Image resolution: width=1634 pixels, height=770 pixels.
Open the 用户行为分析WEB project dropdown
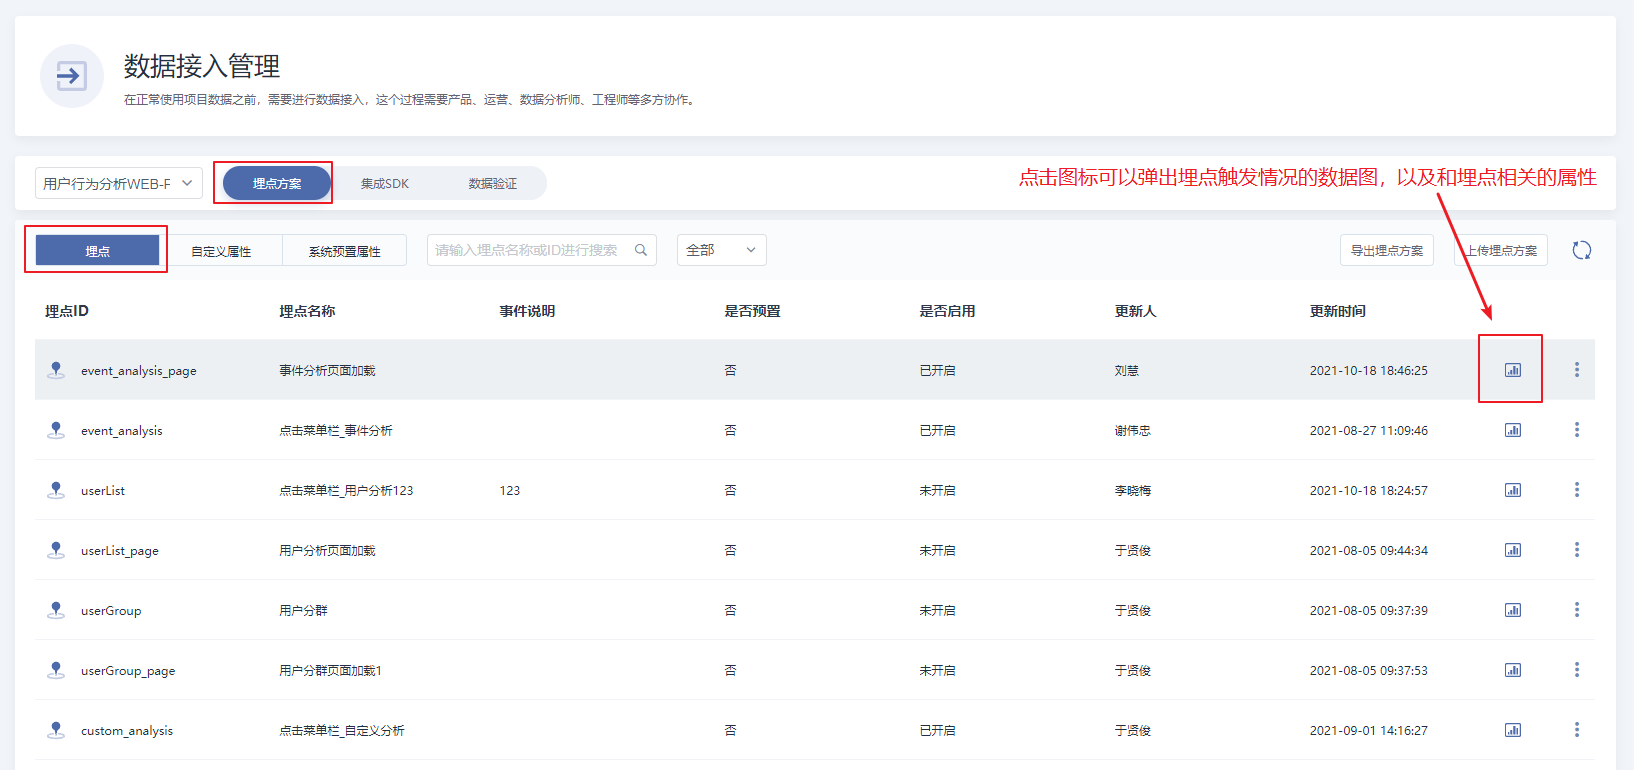tap(119, 183)
